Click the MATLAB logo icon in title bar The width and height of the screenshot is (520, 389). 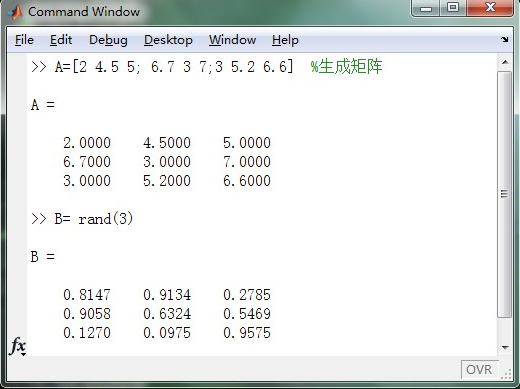[15, 12]
